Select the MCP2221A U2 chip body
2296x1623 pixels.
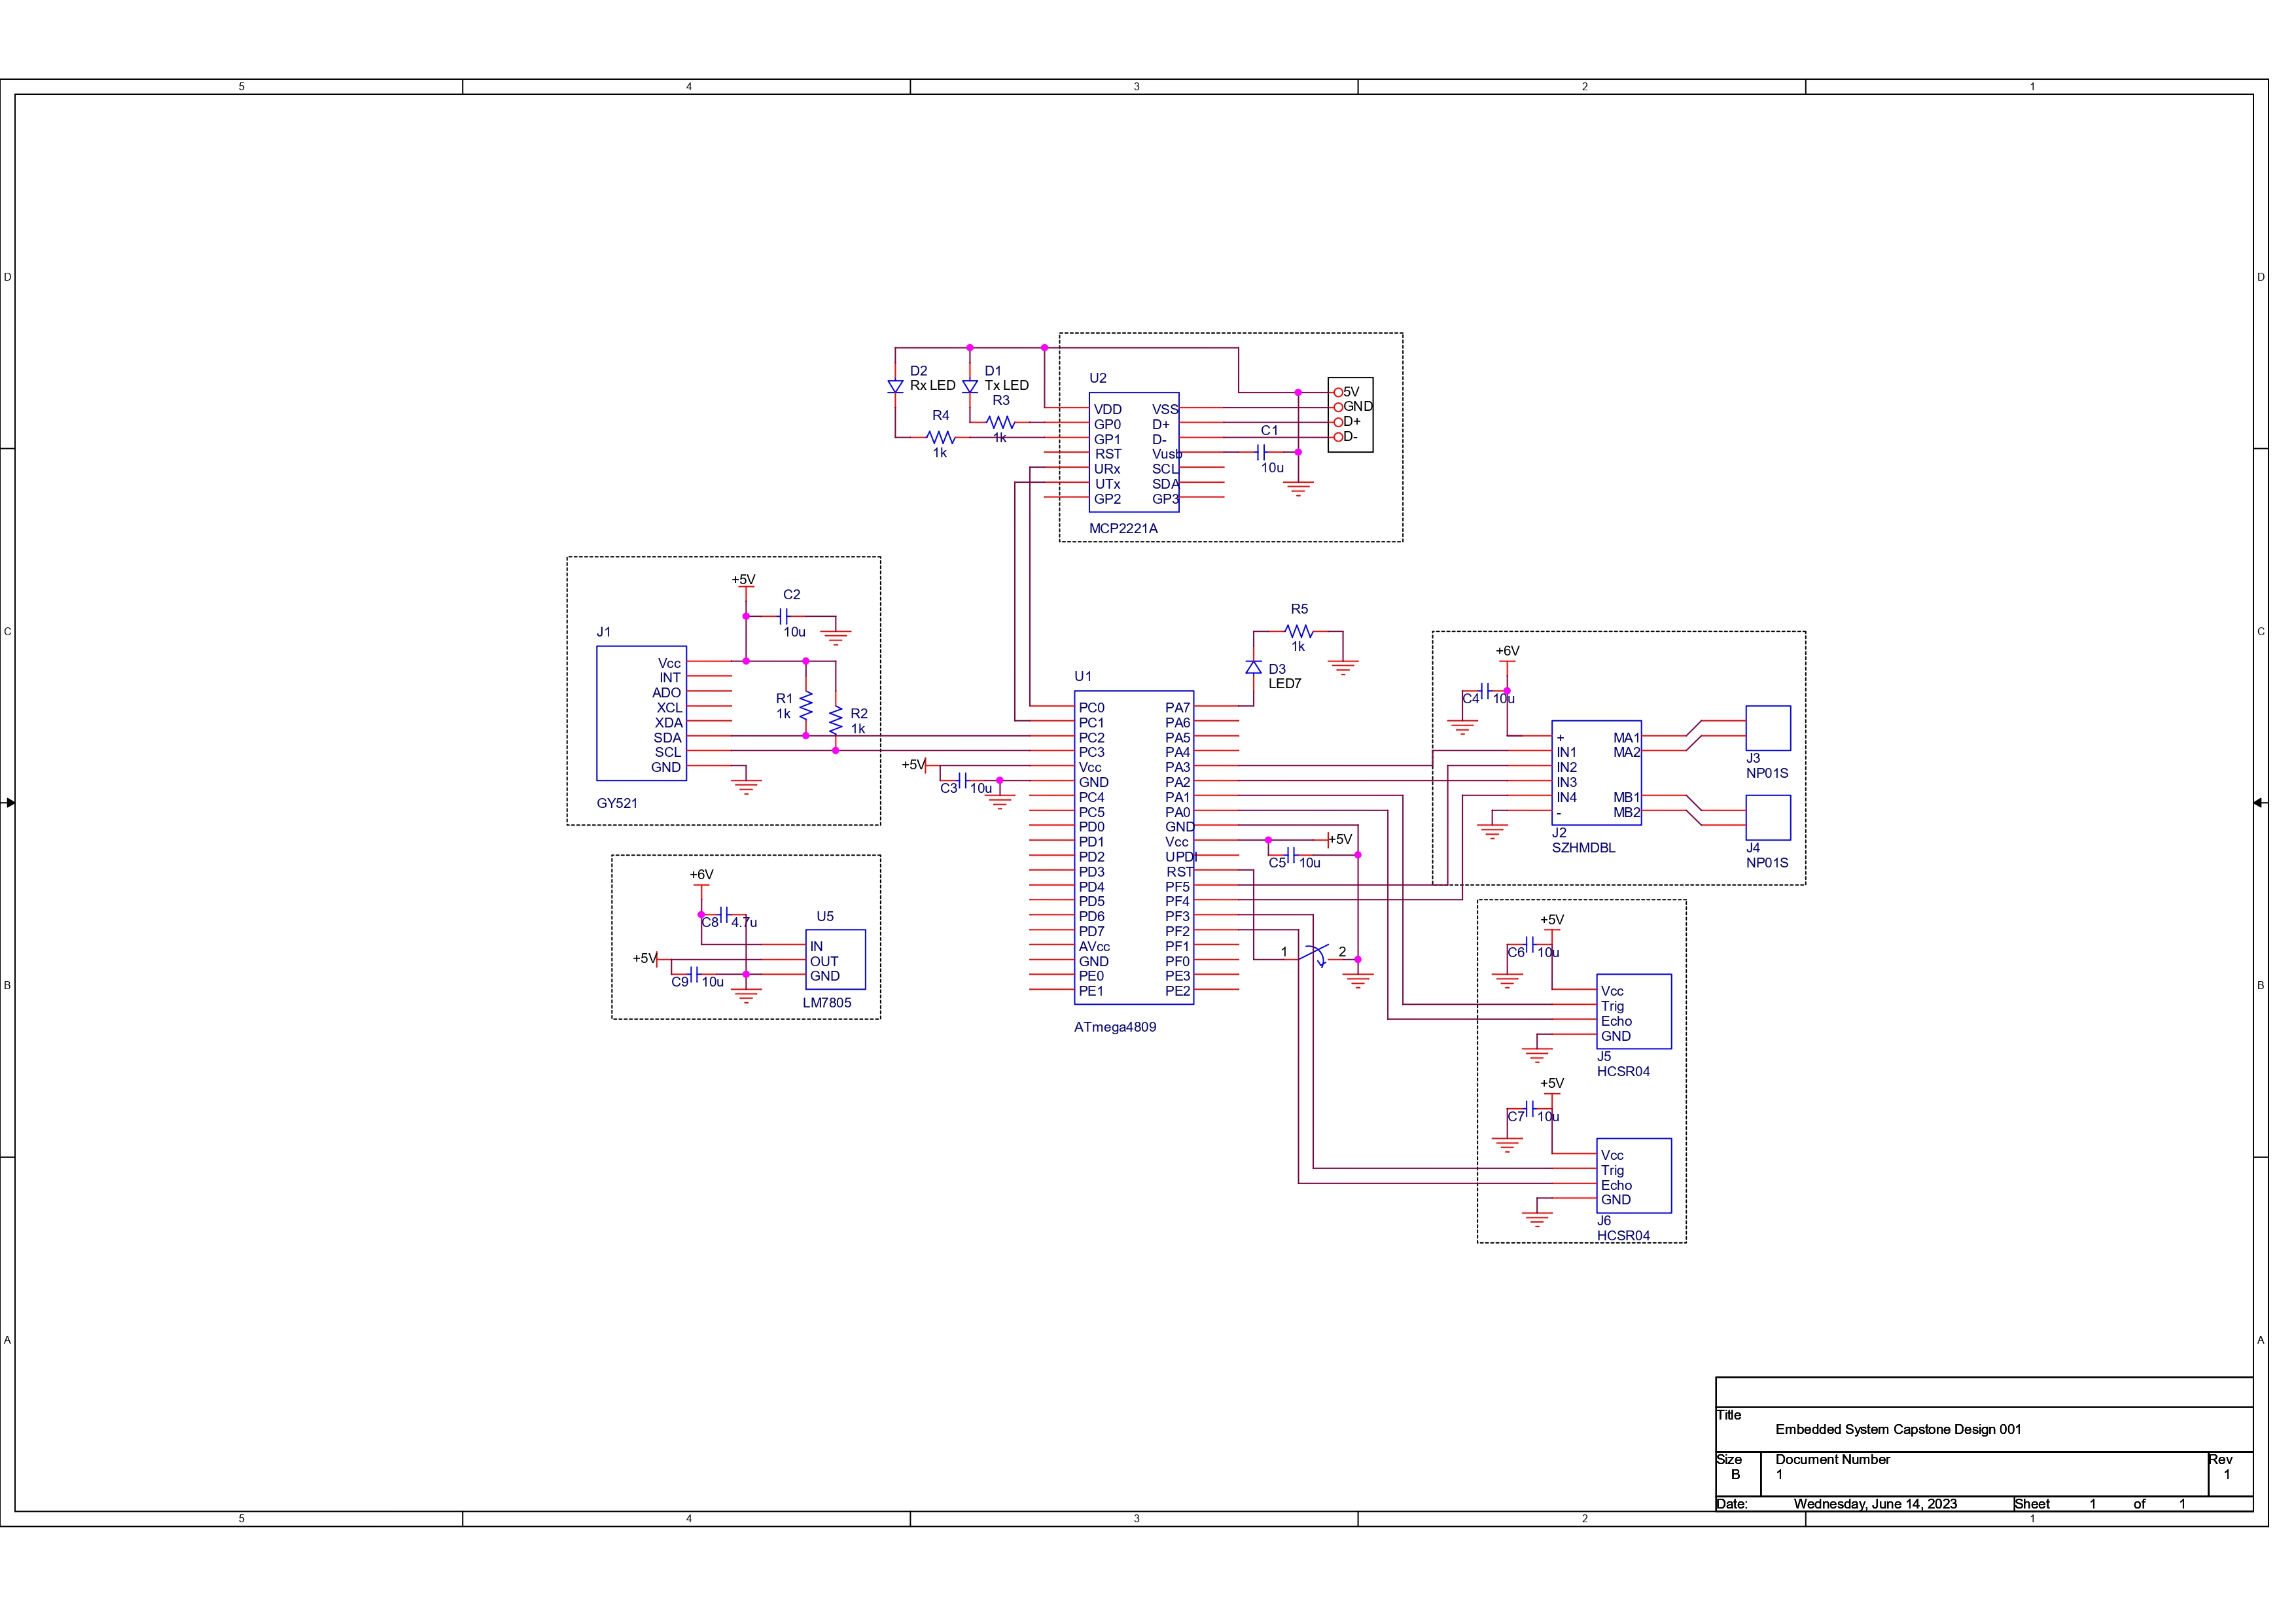[x=1134, y=452]
